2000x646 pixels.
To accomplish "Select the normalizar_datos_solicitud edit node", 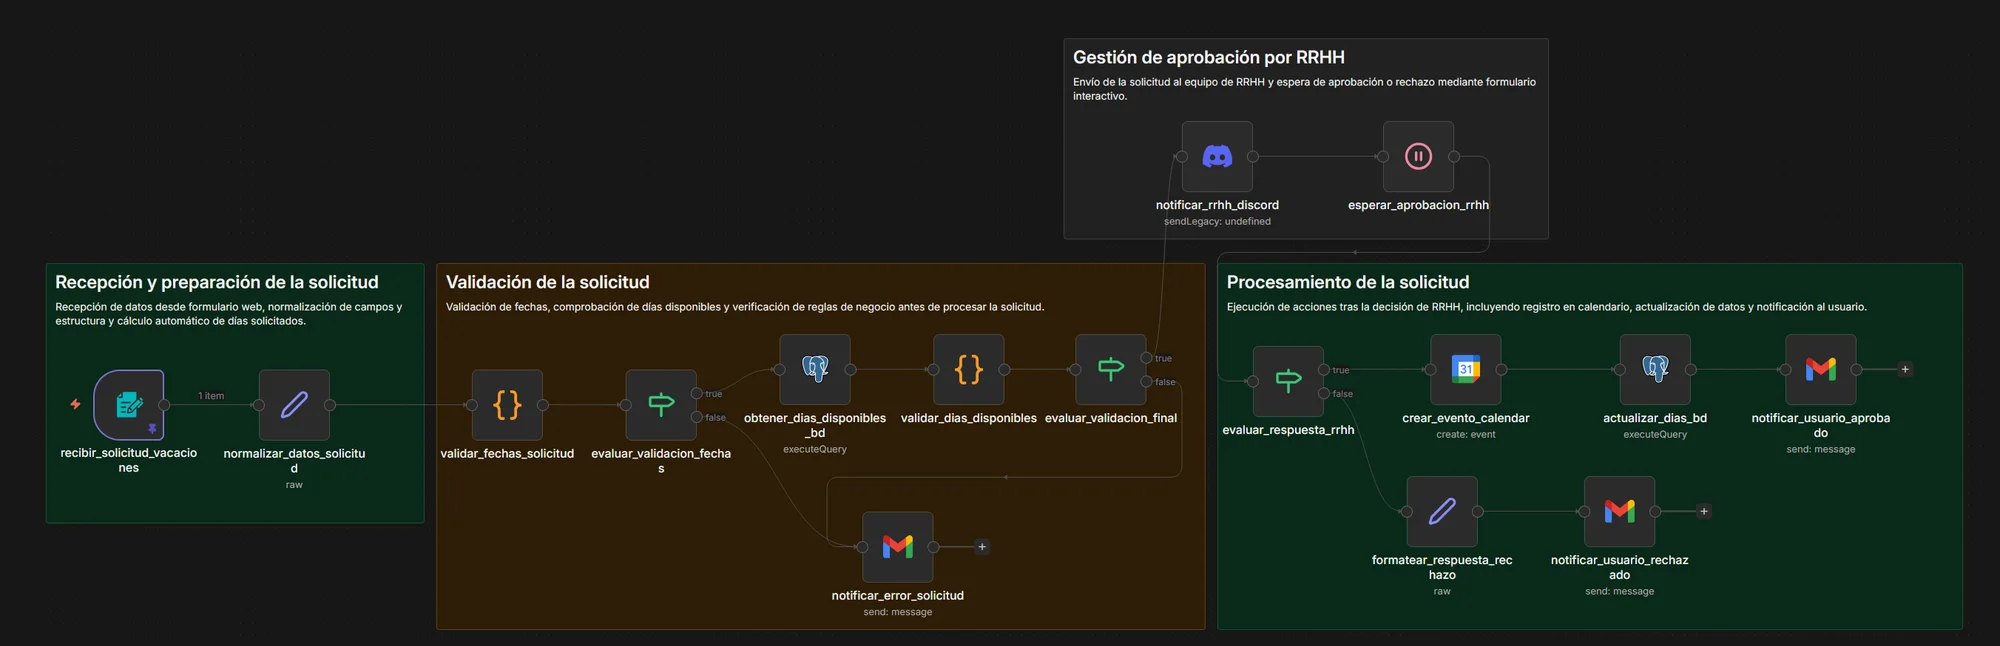I will 294,405.
